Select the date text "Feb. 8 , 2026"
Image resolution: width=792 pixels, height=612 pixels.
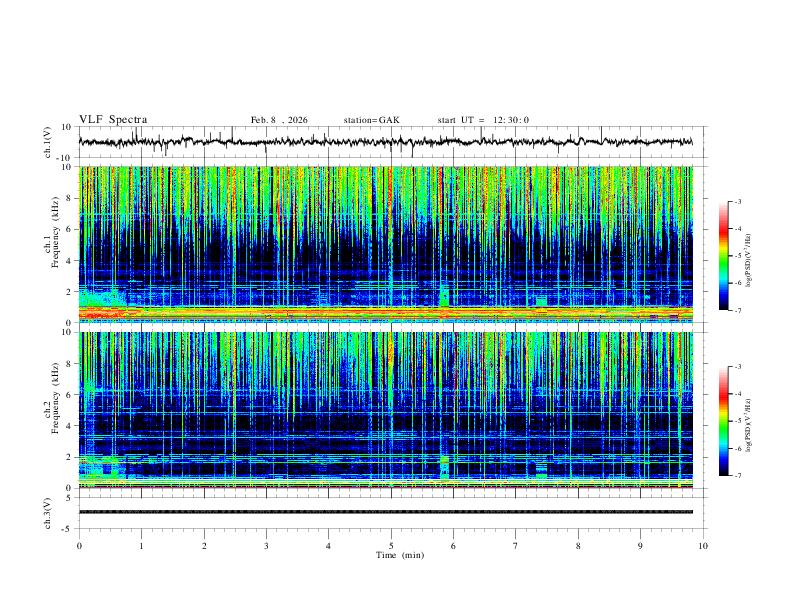279,120
